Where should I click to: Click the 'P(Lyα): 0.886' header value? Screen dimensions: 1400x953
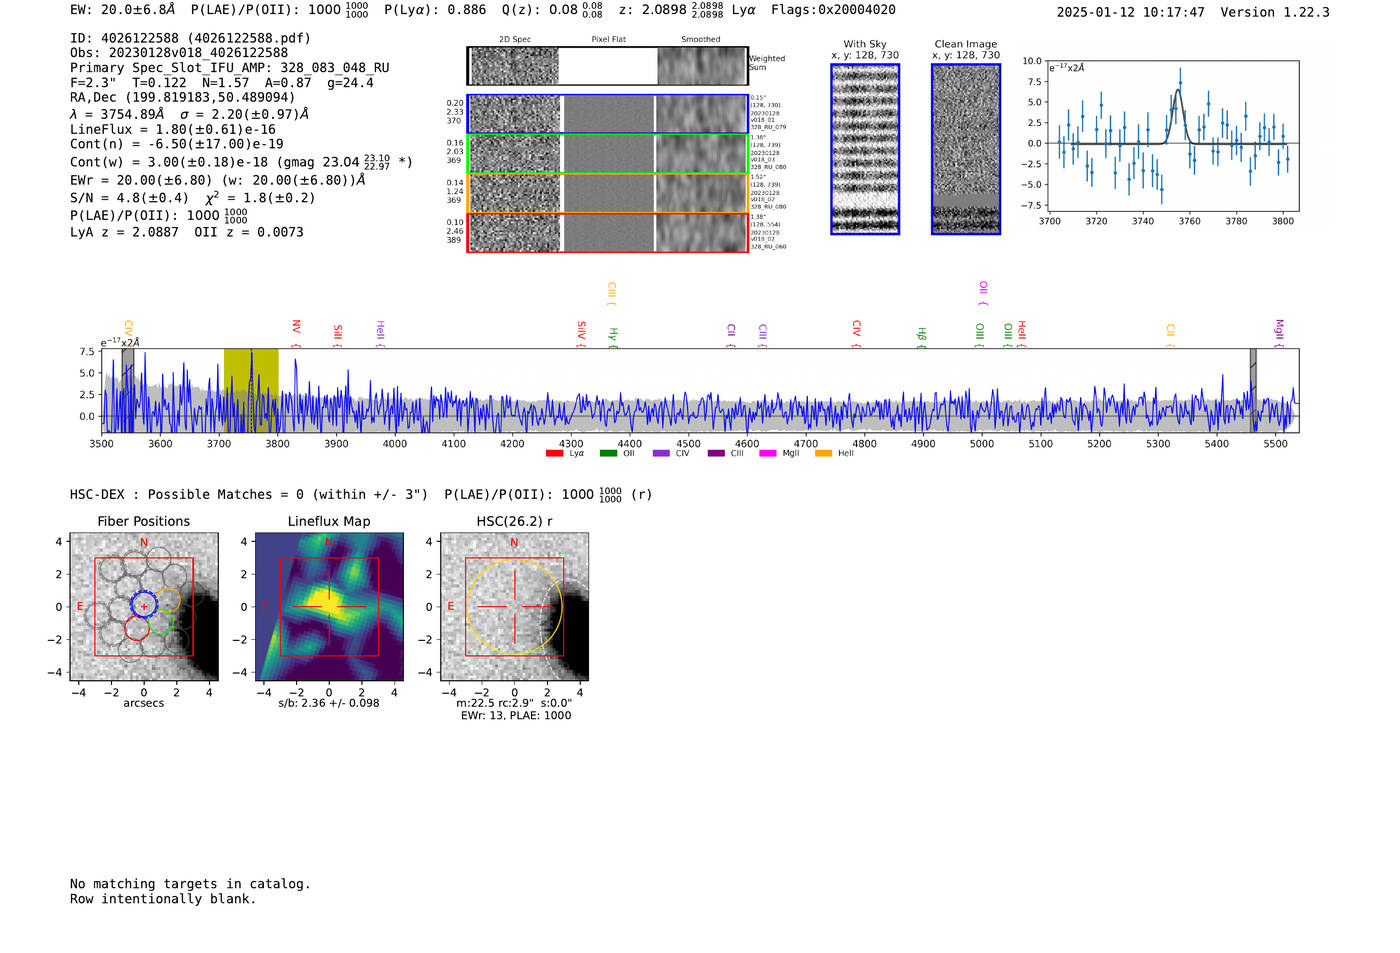[x=435, y=10]
